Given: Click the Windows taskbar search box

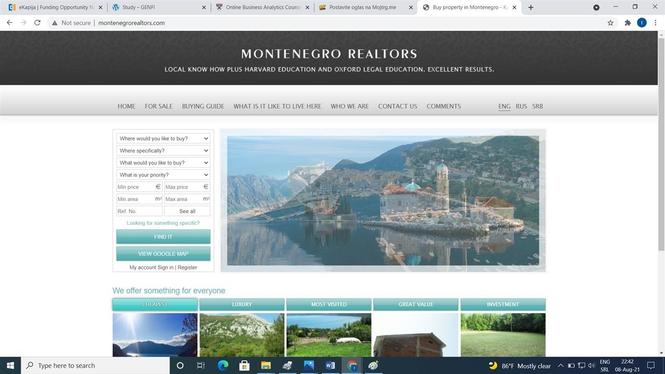Looking at the screenshot, I should point(95,366).
